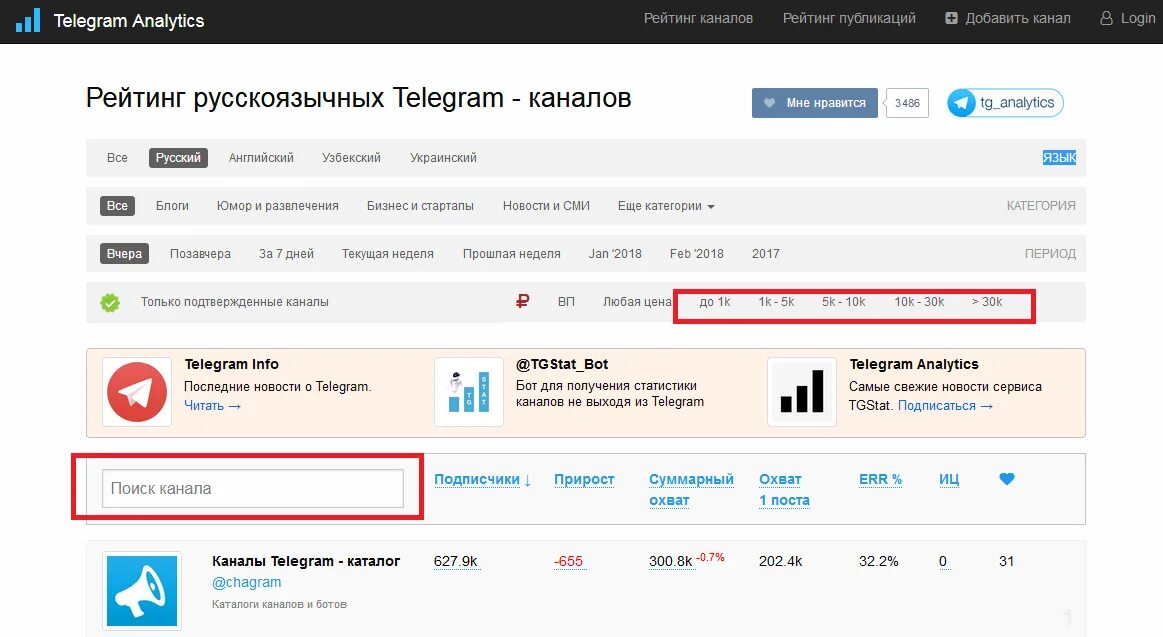The image size is (1163, 637).
Task: Select Jan '2018 period
Action: pyautogui.click(x=615, y=254)
